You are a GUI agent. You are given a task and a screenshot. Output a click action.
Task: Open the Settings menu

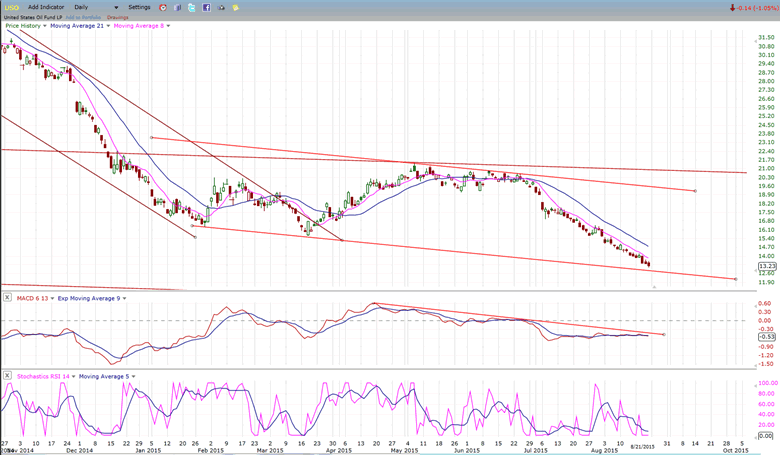click(x=139, y=7)
